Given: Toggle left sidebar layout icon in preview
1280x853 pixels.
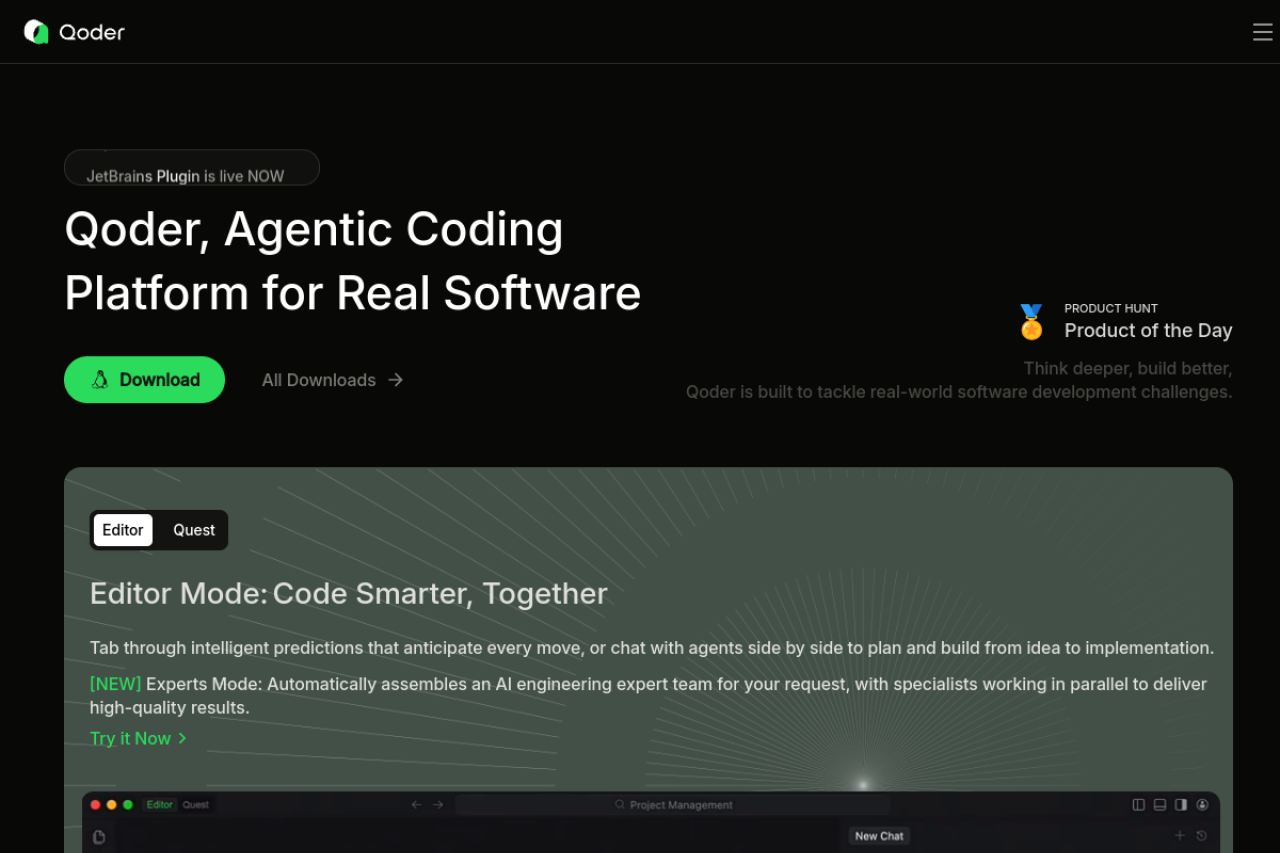Looking at the screenshot, I should pyautogui.click(x=1138, y=805).
